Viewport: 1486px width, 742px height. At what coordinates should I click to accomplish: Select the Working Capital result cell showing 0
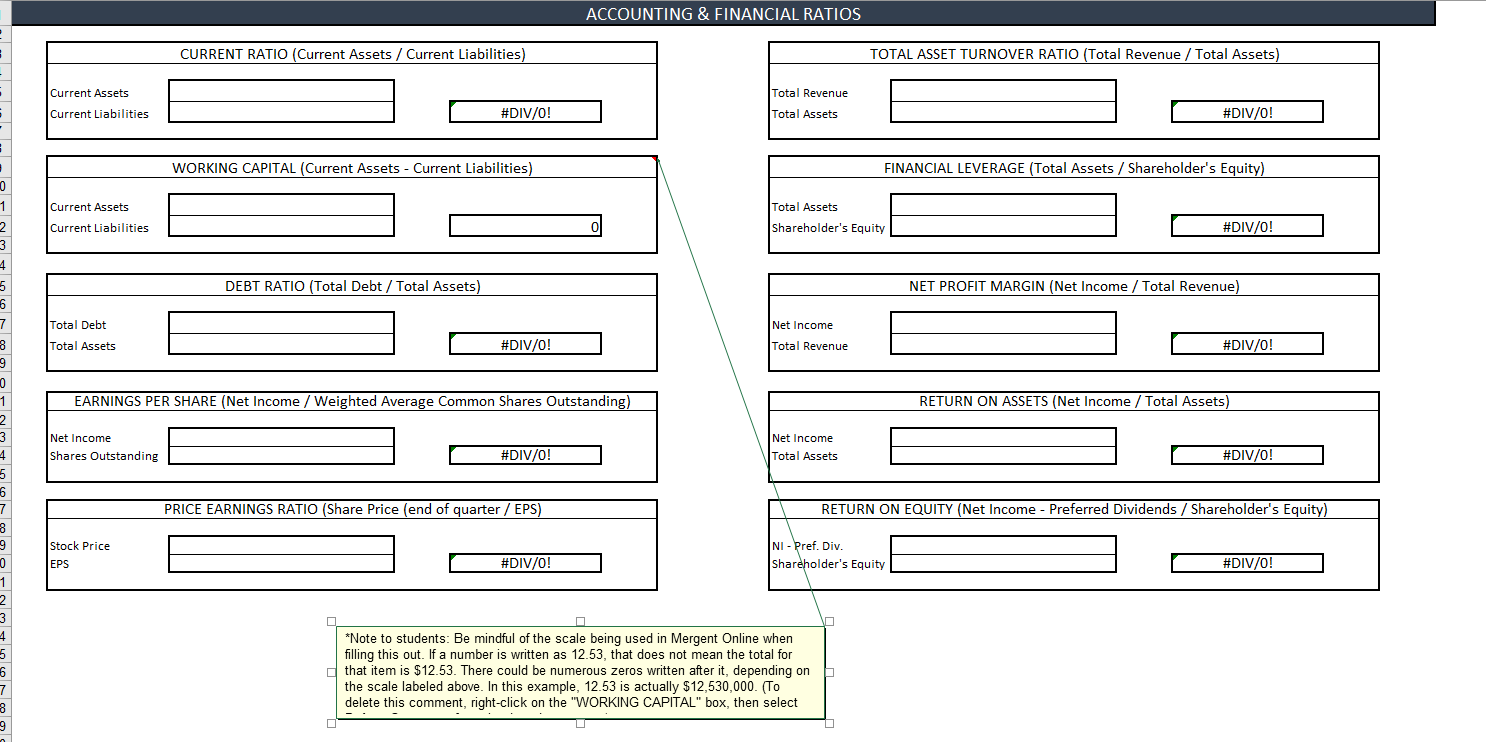pyautogui.click(x=525, y=226)
